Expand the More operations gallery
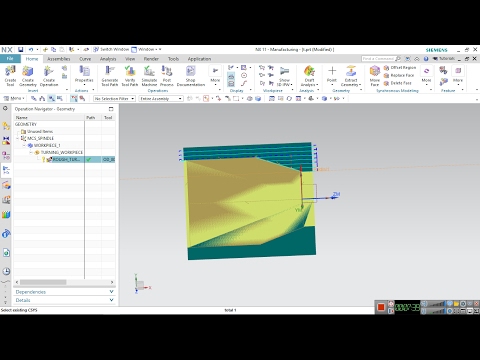This screenshot has width=480, height=360. pyautogui.click(x=215, y=75)
